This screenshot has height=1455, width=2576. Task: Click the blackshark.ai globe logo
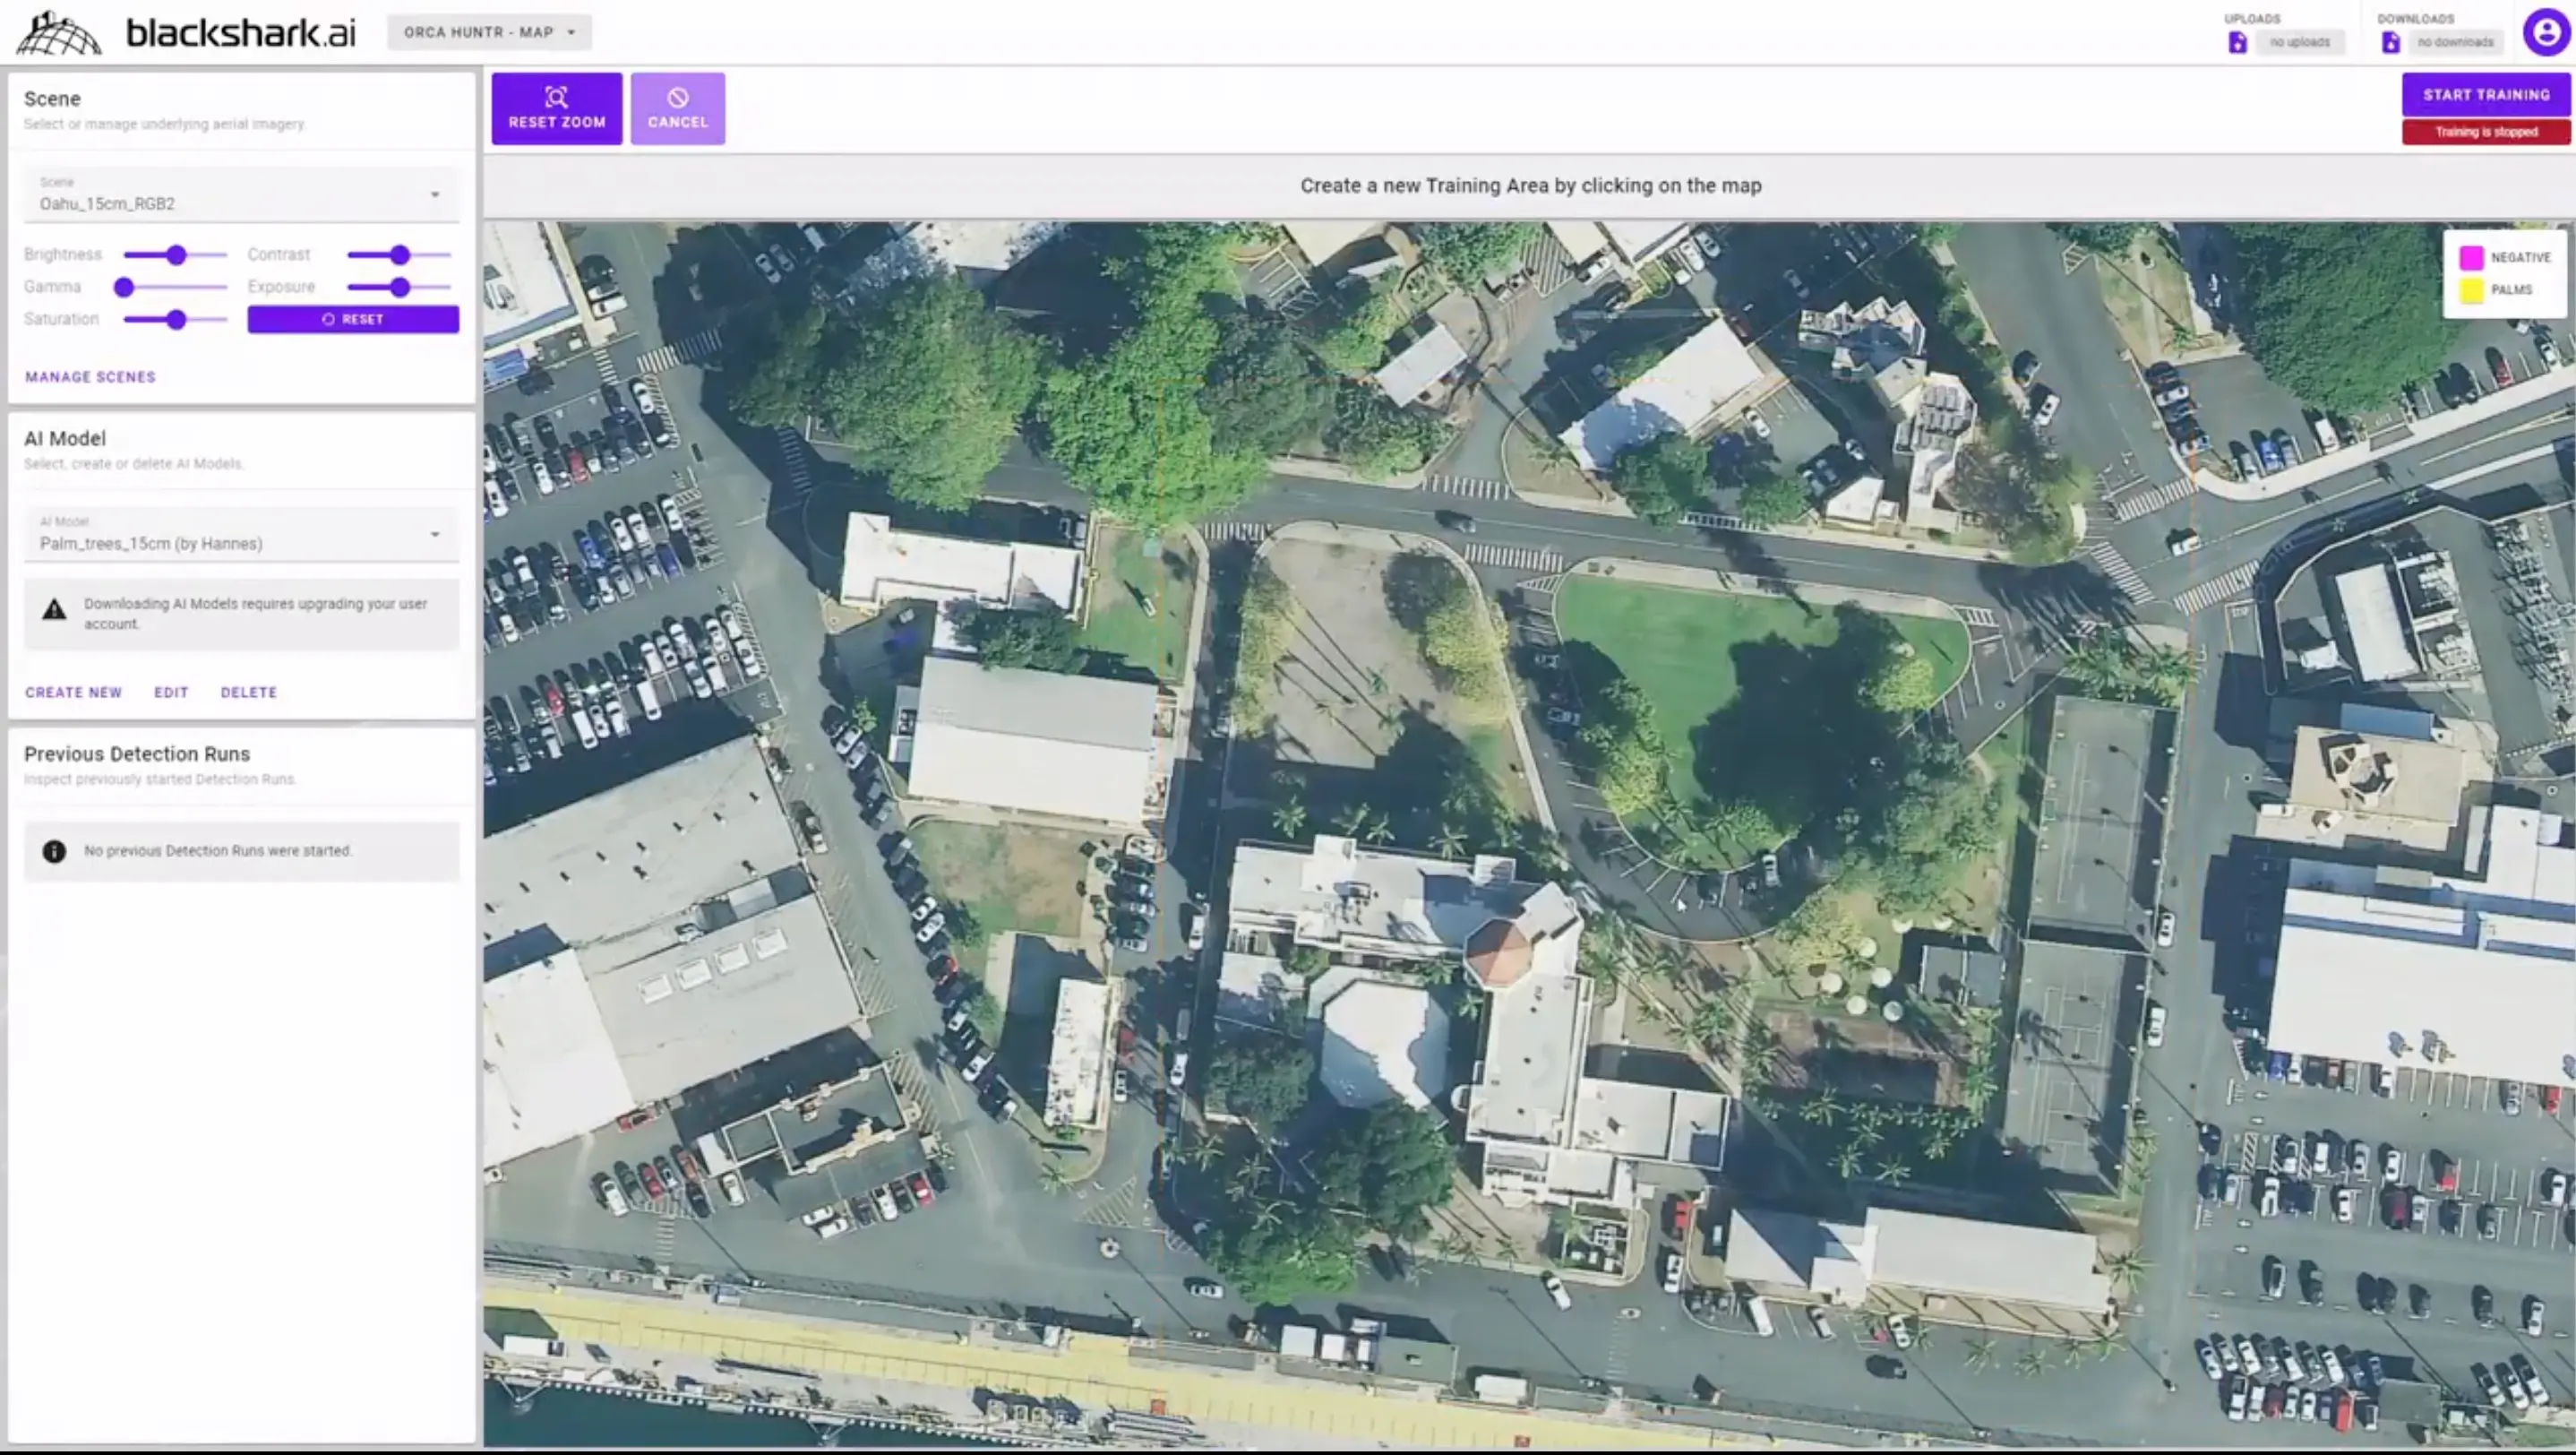pyautogui.click(x=58, y=33)
